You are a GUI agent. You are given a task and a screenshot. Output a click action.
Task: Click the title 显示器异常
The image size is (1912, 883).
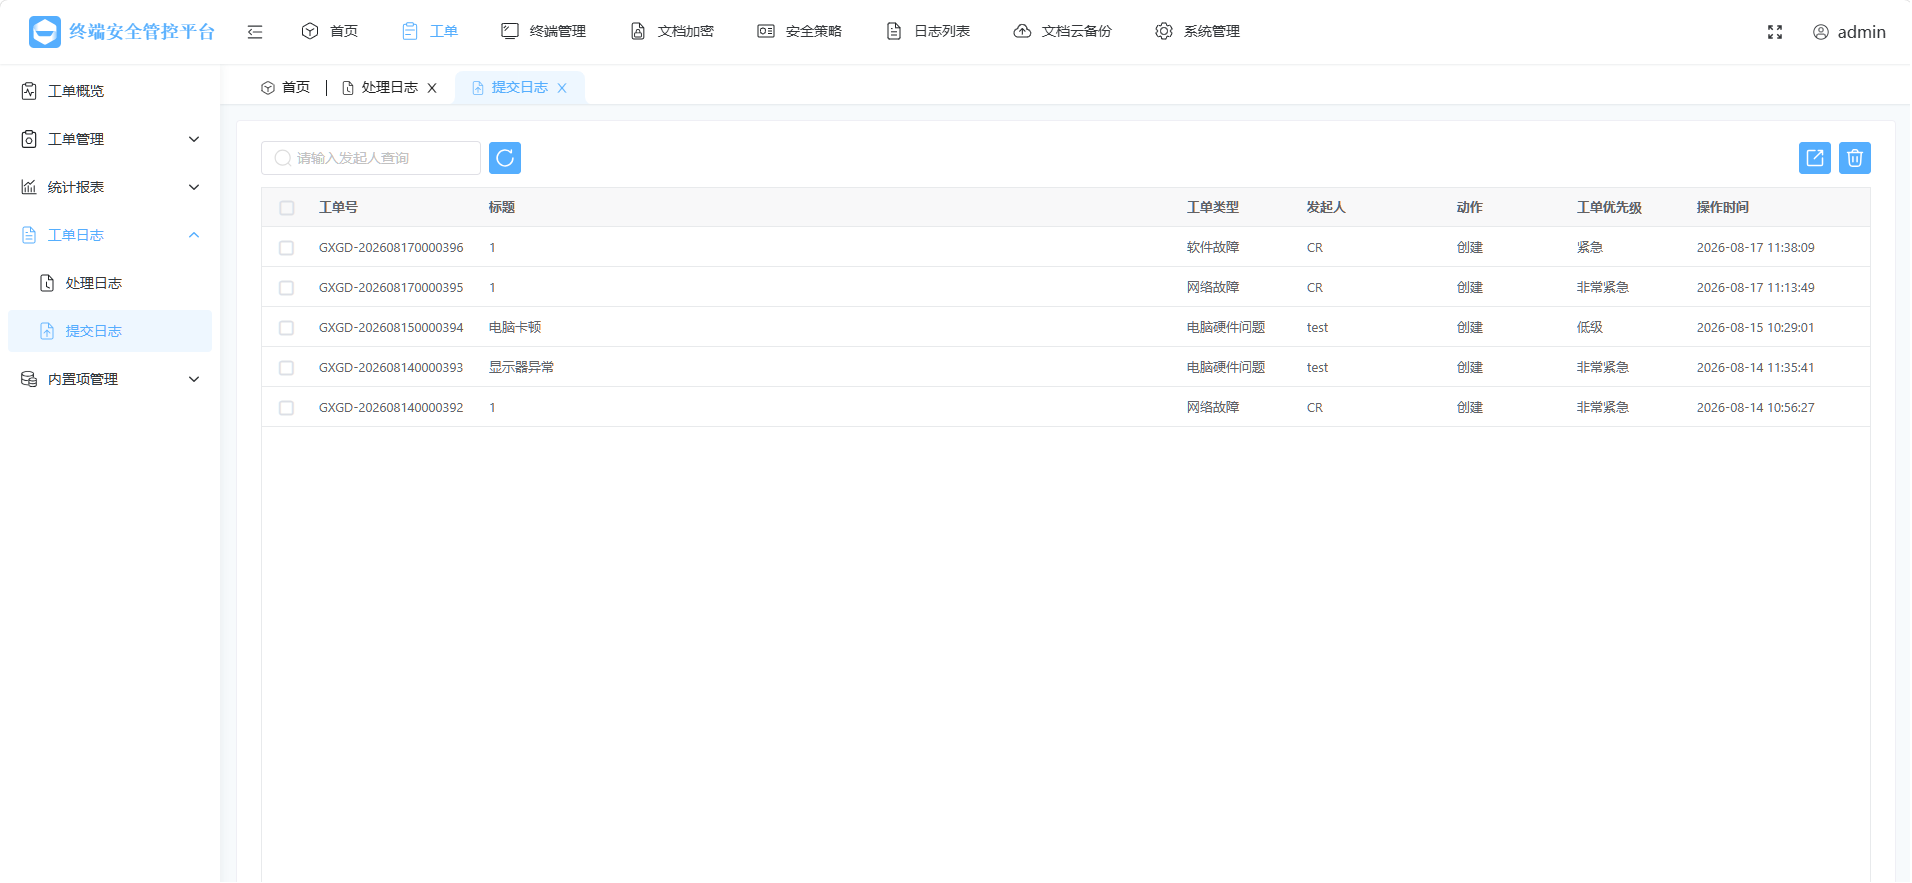(x=521, y=368)
